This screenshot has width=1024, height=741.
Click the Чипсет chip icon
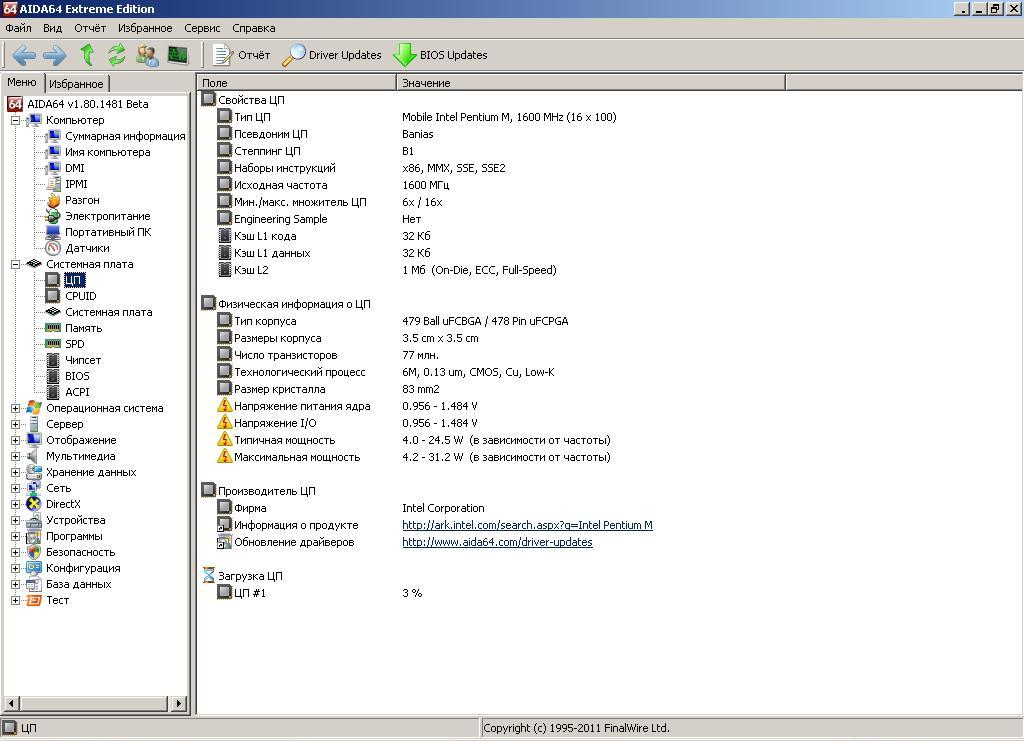pos(53,360)
